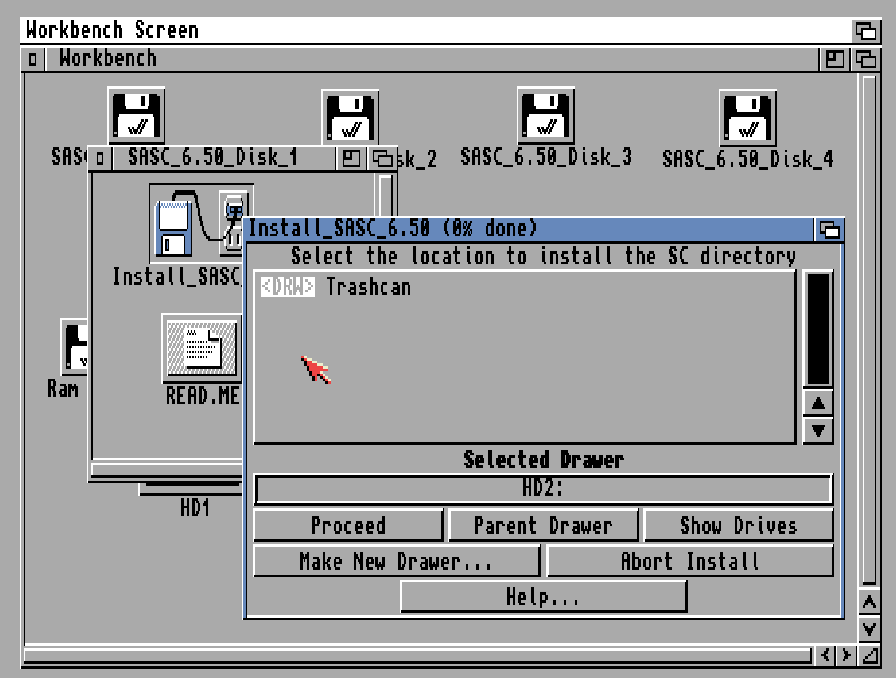Screen dimensions: 896x678
Task: Click the Workbench window vertical scrollbar
Action: coord(869,329)
